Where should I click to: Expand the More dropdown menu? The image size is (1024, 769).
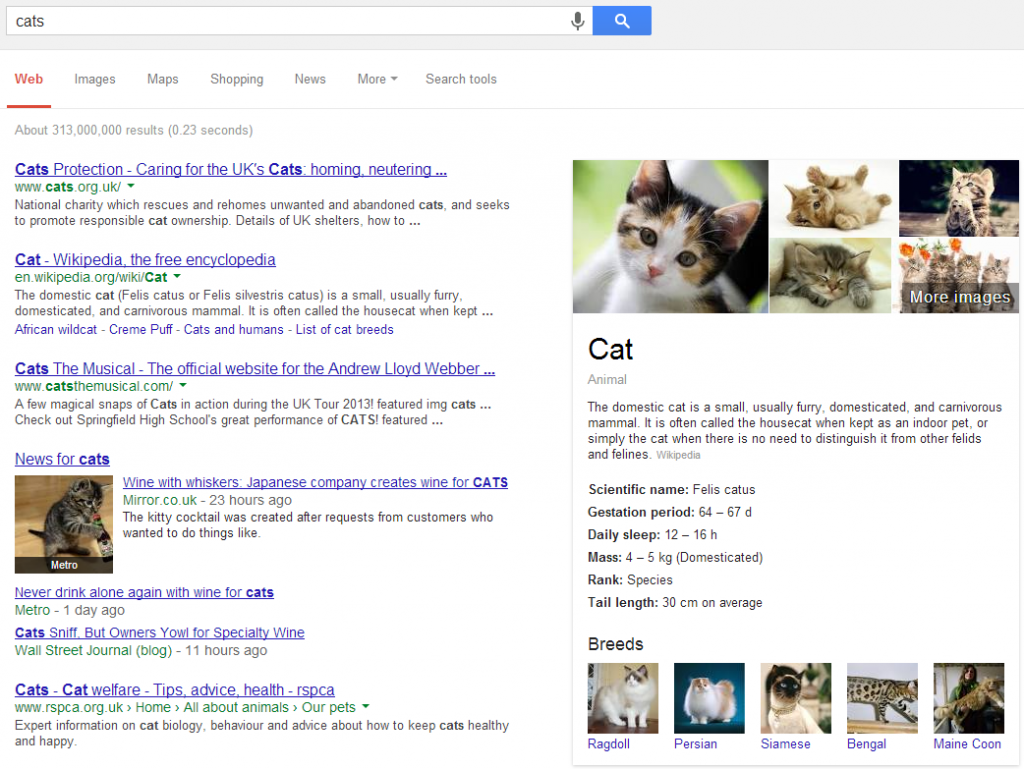tap(377, 79)
